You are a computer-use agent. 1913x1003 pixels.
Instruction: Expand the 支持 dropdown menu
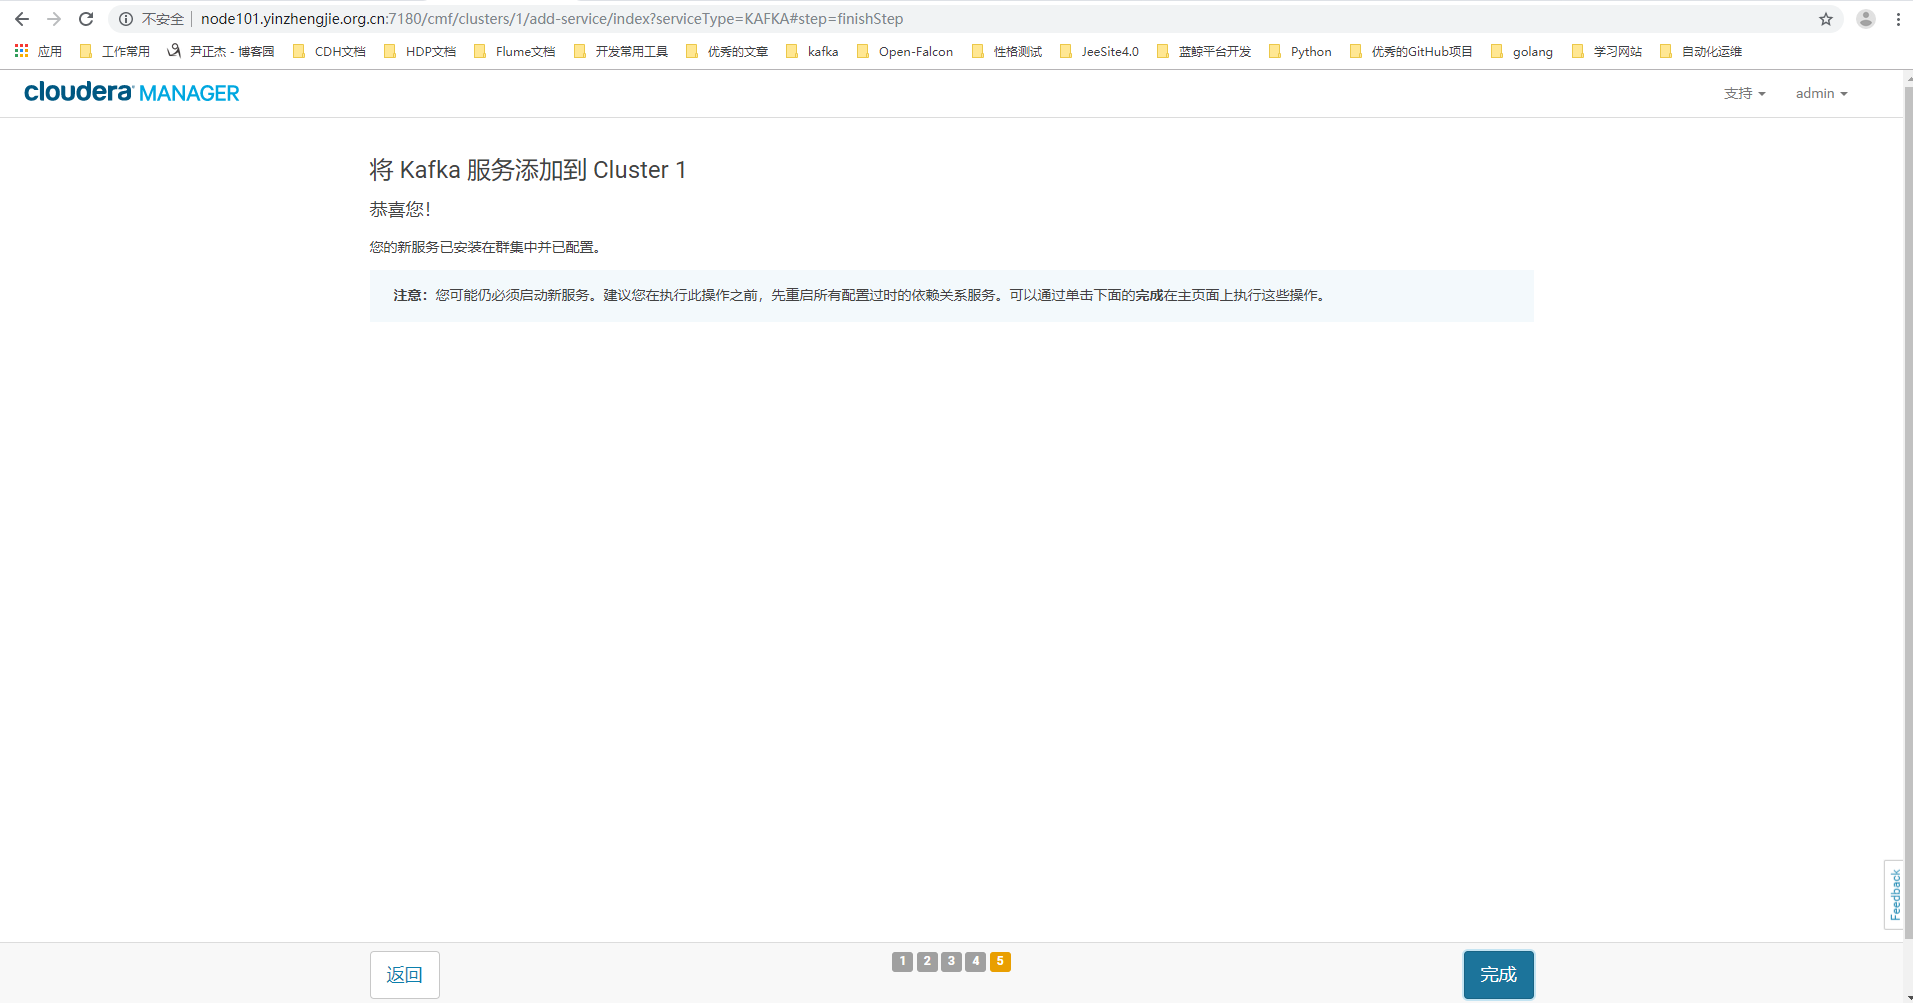point(1744,93)
